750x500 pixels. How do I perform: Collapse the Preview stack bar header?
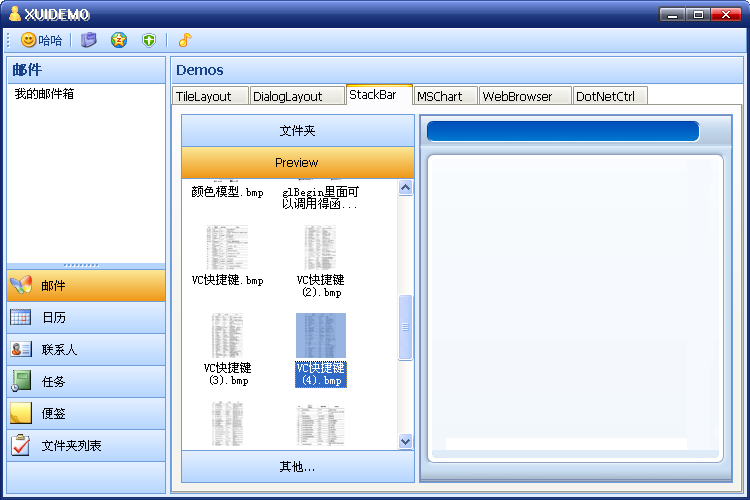[297, 163]
